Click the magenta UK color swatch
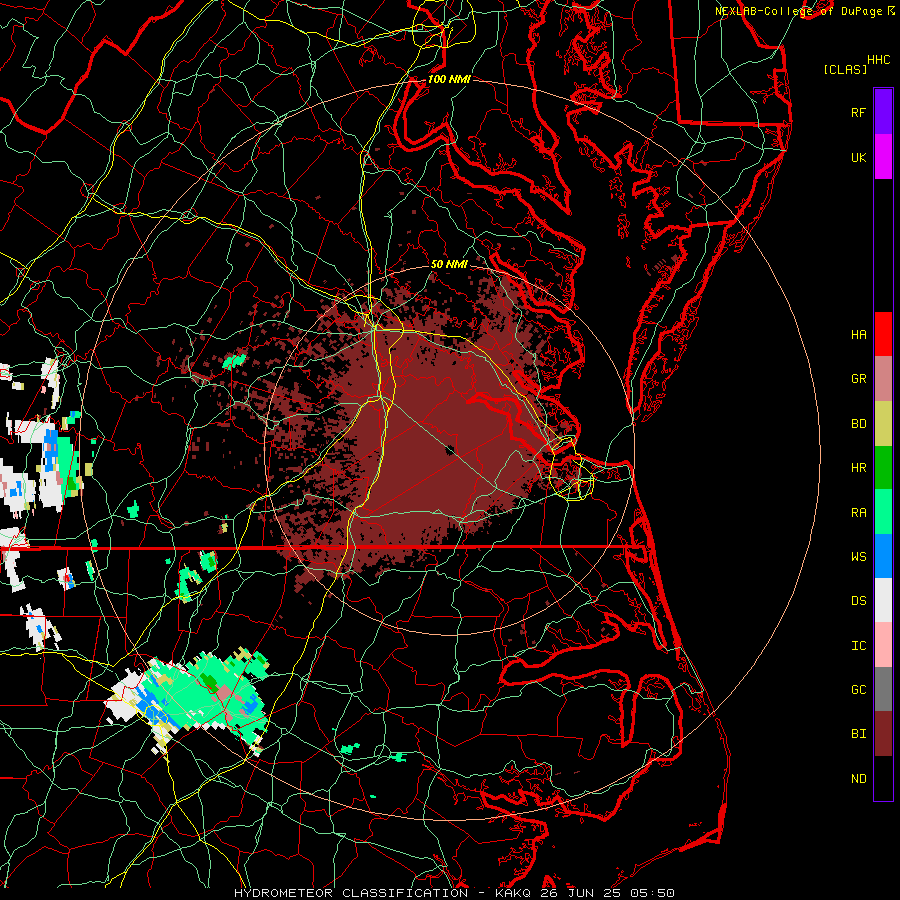 pyautogui.click(x=883, y=157)
